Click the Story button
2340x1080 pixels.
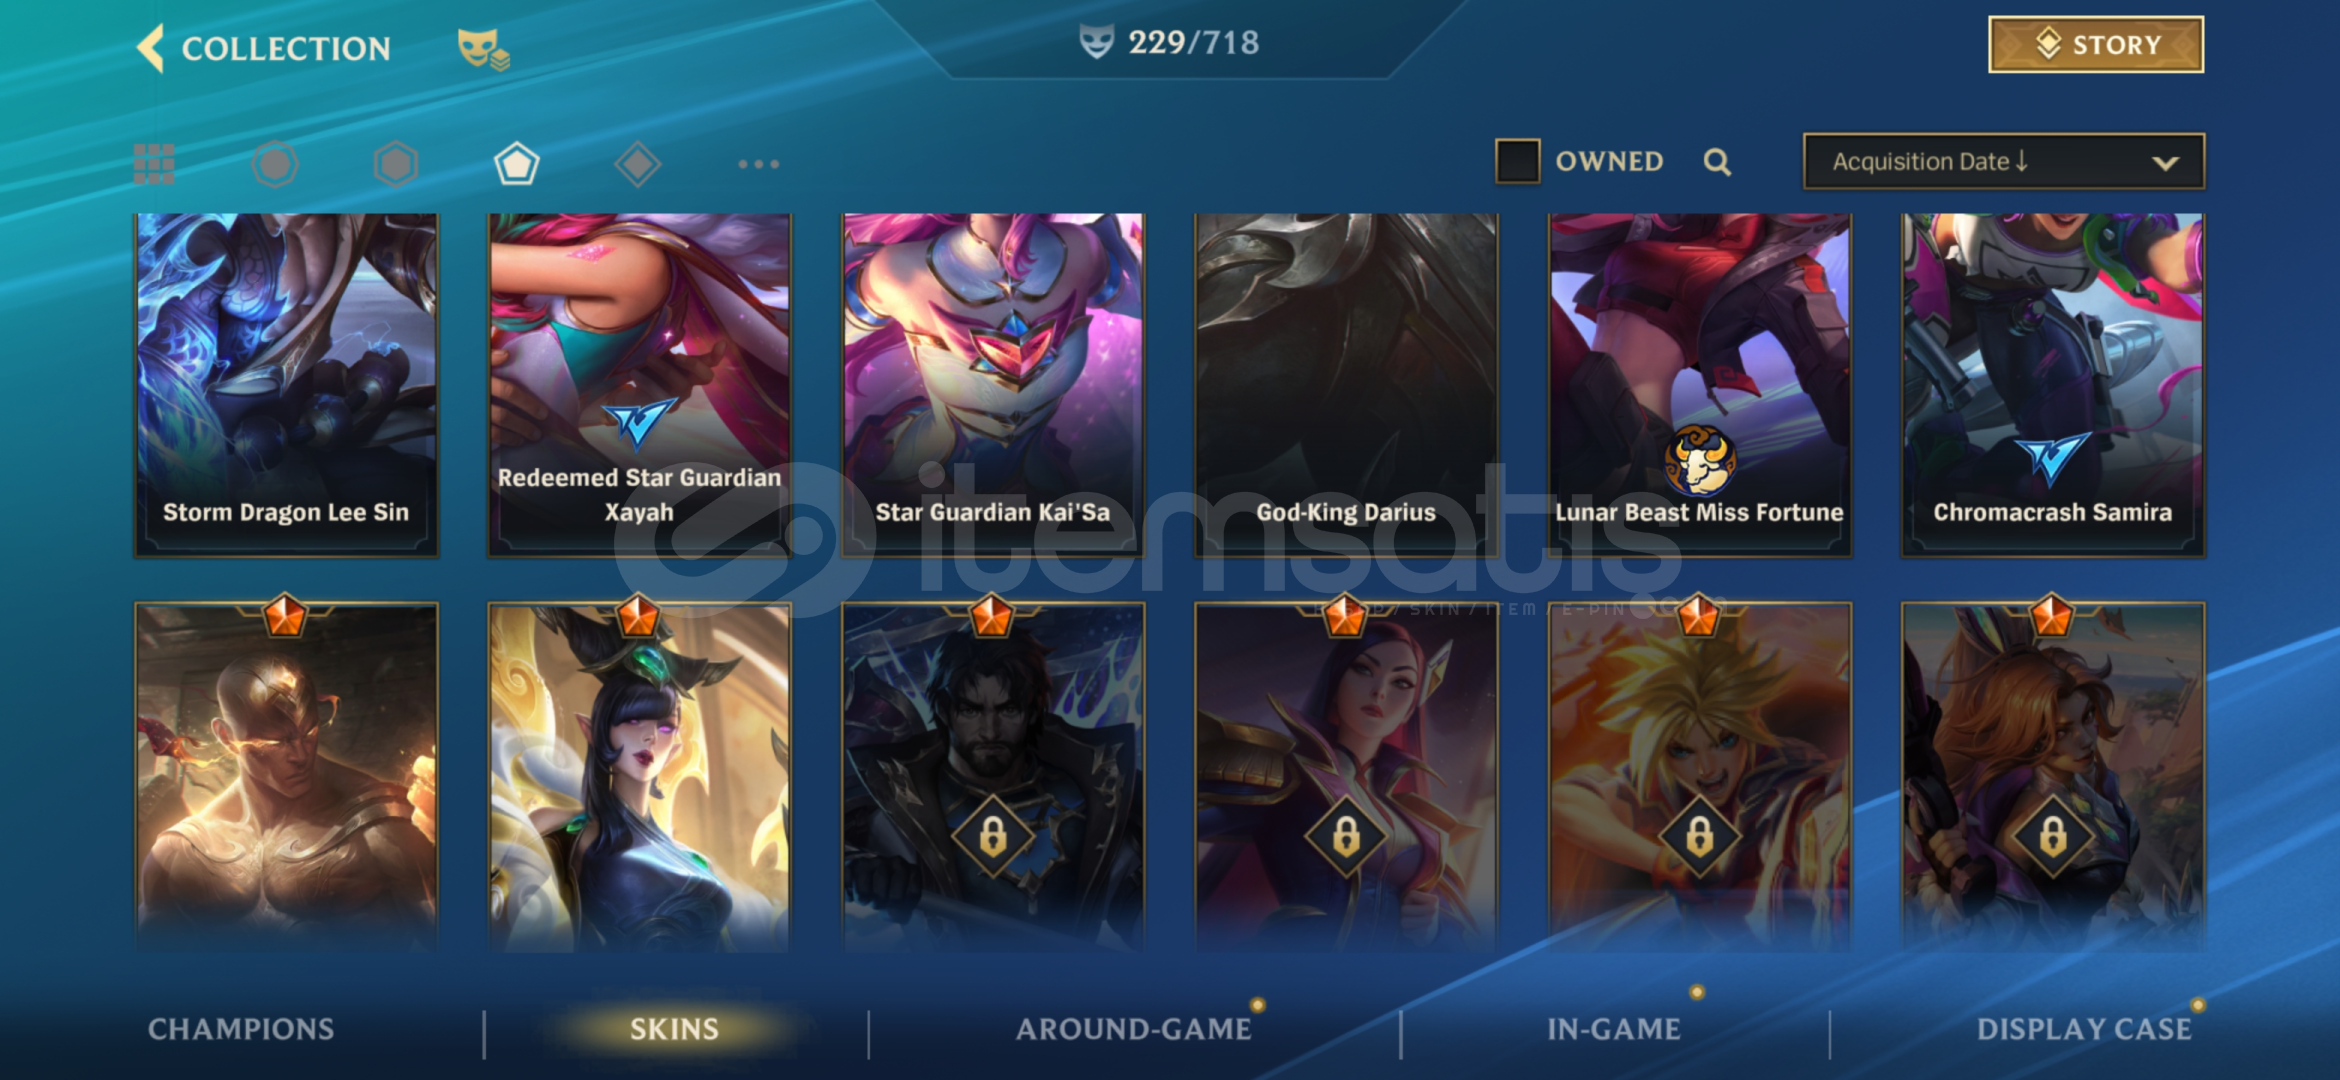[x=2096, y=45]
